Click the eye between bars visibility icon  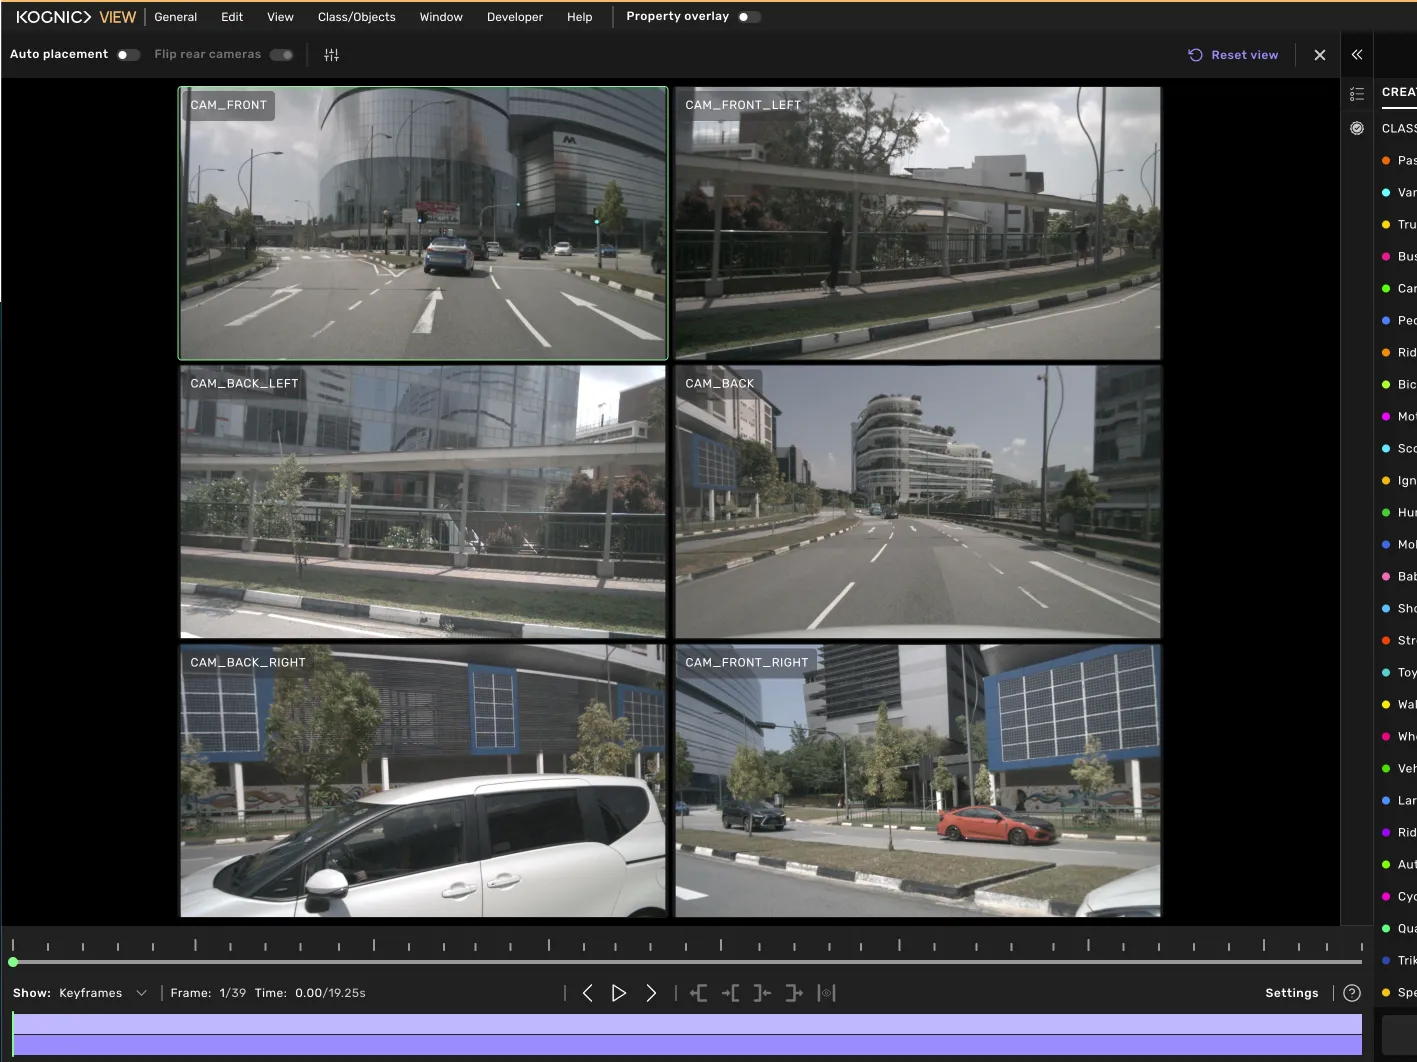(826, 993)
